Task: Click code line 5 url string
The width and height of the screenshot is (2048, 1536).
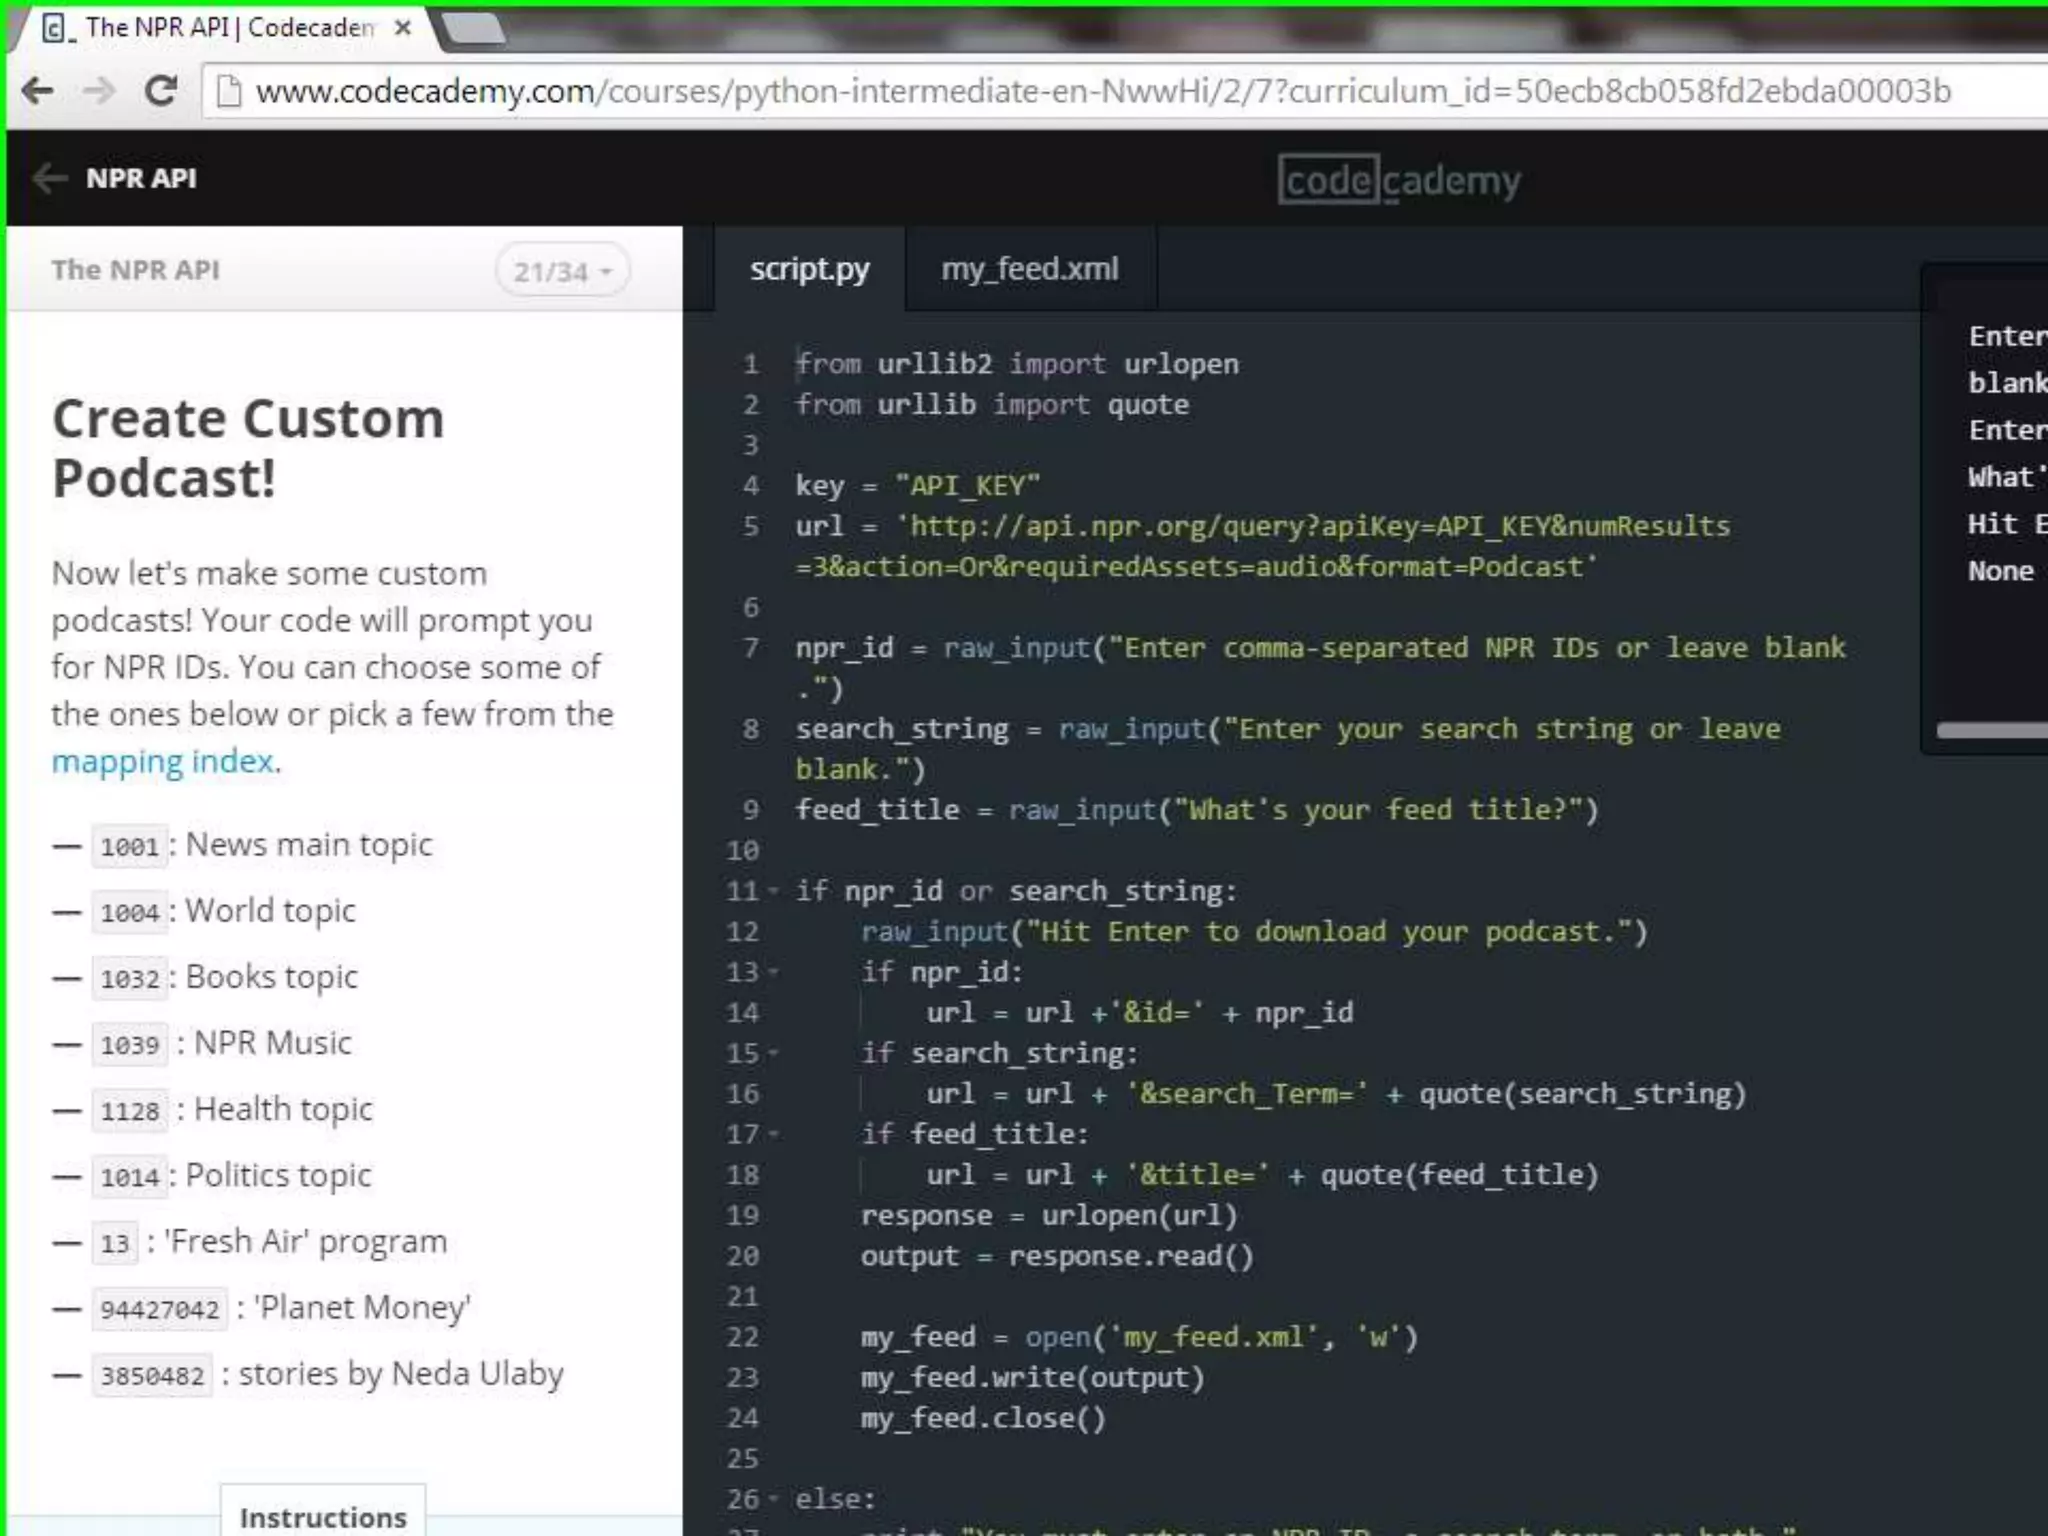Action: pos(1263,546)
